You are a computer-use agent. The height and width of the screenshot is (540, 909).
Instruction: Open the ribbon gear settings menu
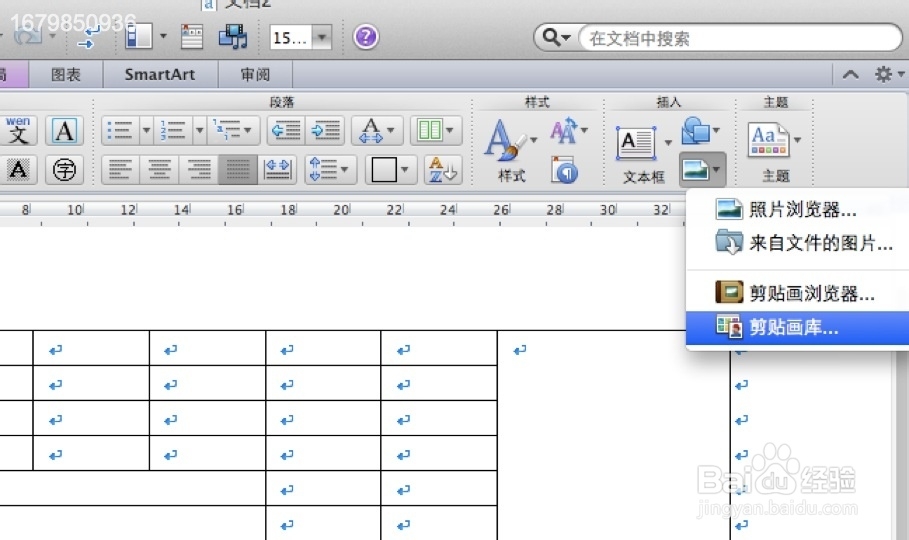pyautogui.click(x=889, y=74)
